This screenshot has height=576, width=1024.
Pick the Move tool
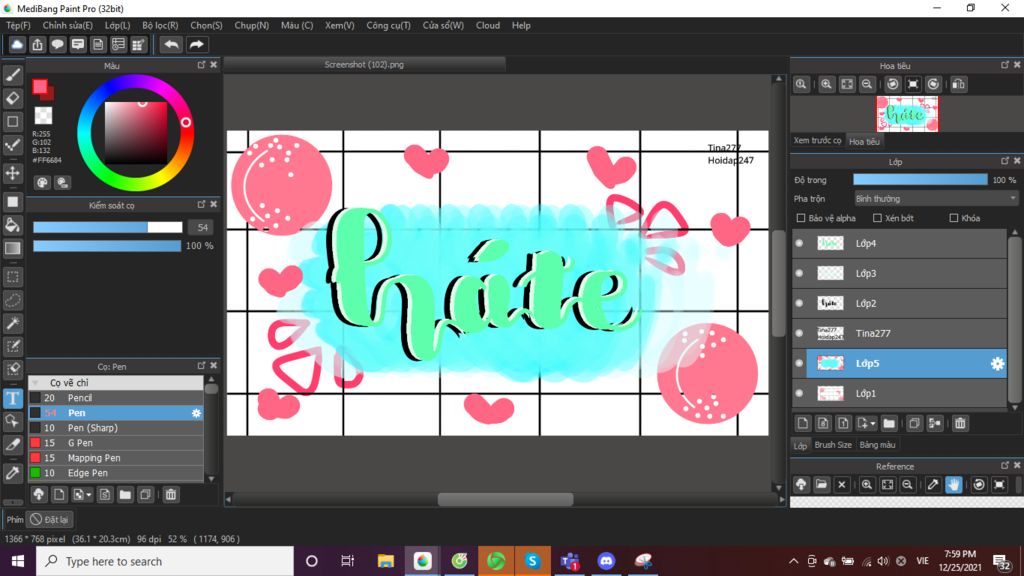12,173
